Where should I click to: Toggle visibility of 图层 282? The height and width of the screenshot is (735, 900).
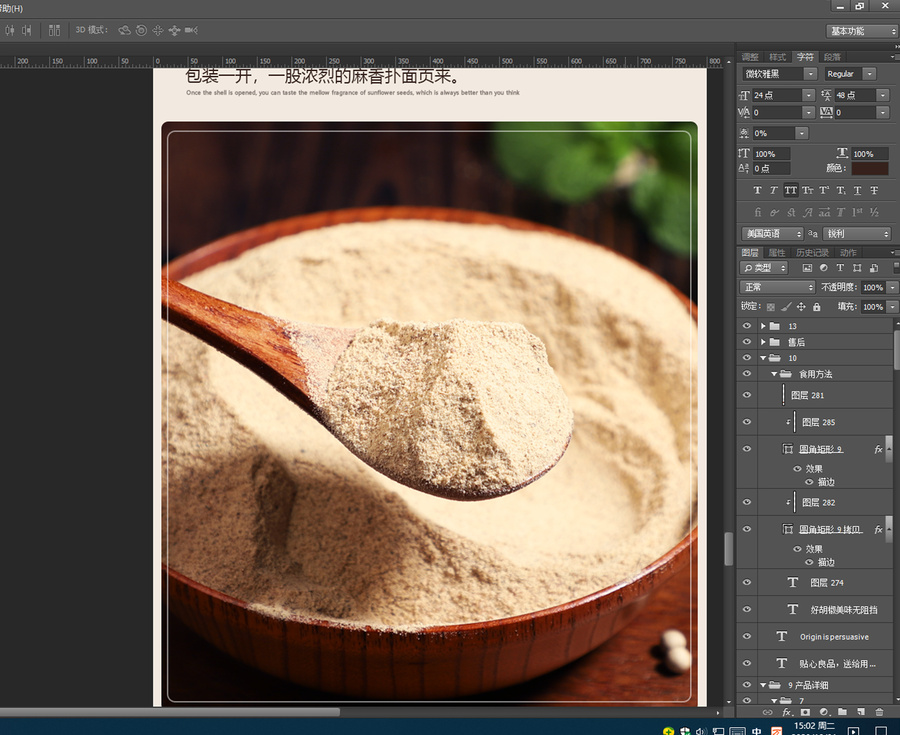tap(747, 502)
